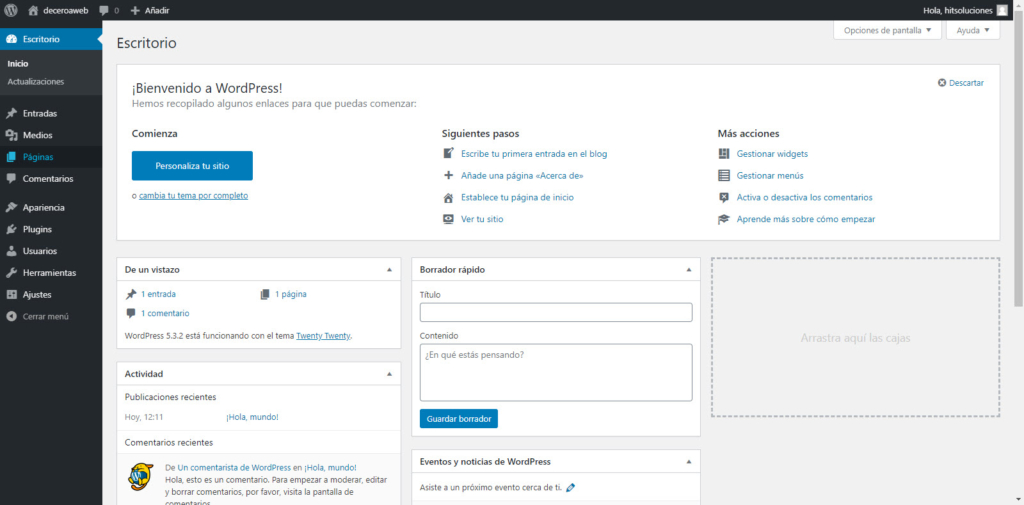The image size is (1024, 505).
Task: Open the Ajustes menu label
Action: point(37,295)
